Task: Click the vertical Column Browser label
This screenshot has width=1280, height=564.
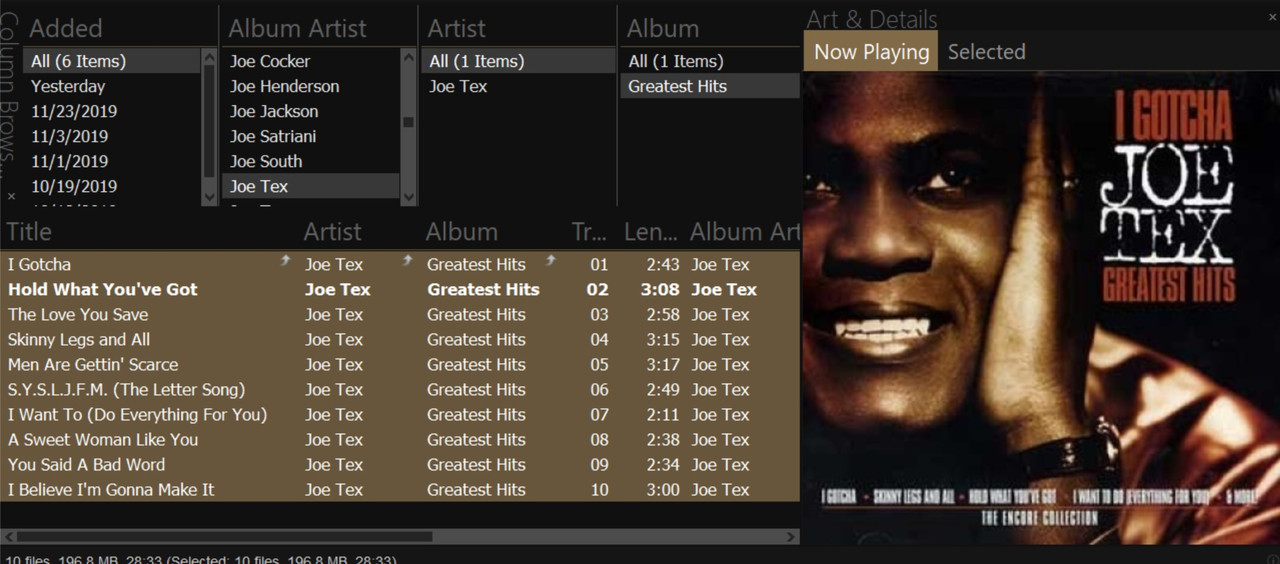Action: (10, 93)
